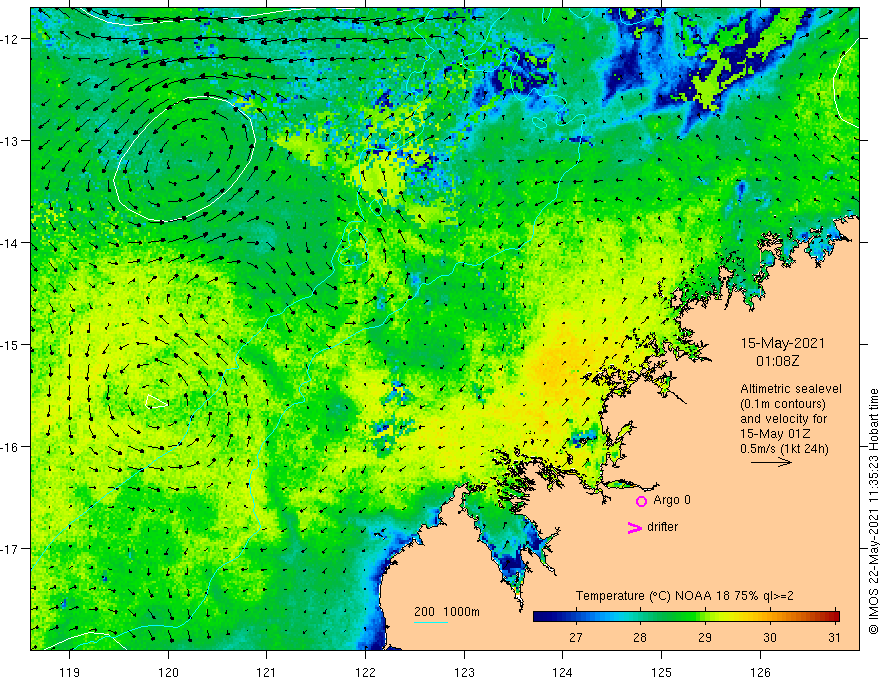Click the cyan 200 1000m depth contour line sample
Image resolution: width=880 pixels, height=680 pixels.
pos(430,622)
